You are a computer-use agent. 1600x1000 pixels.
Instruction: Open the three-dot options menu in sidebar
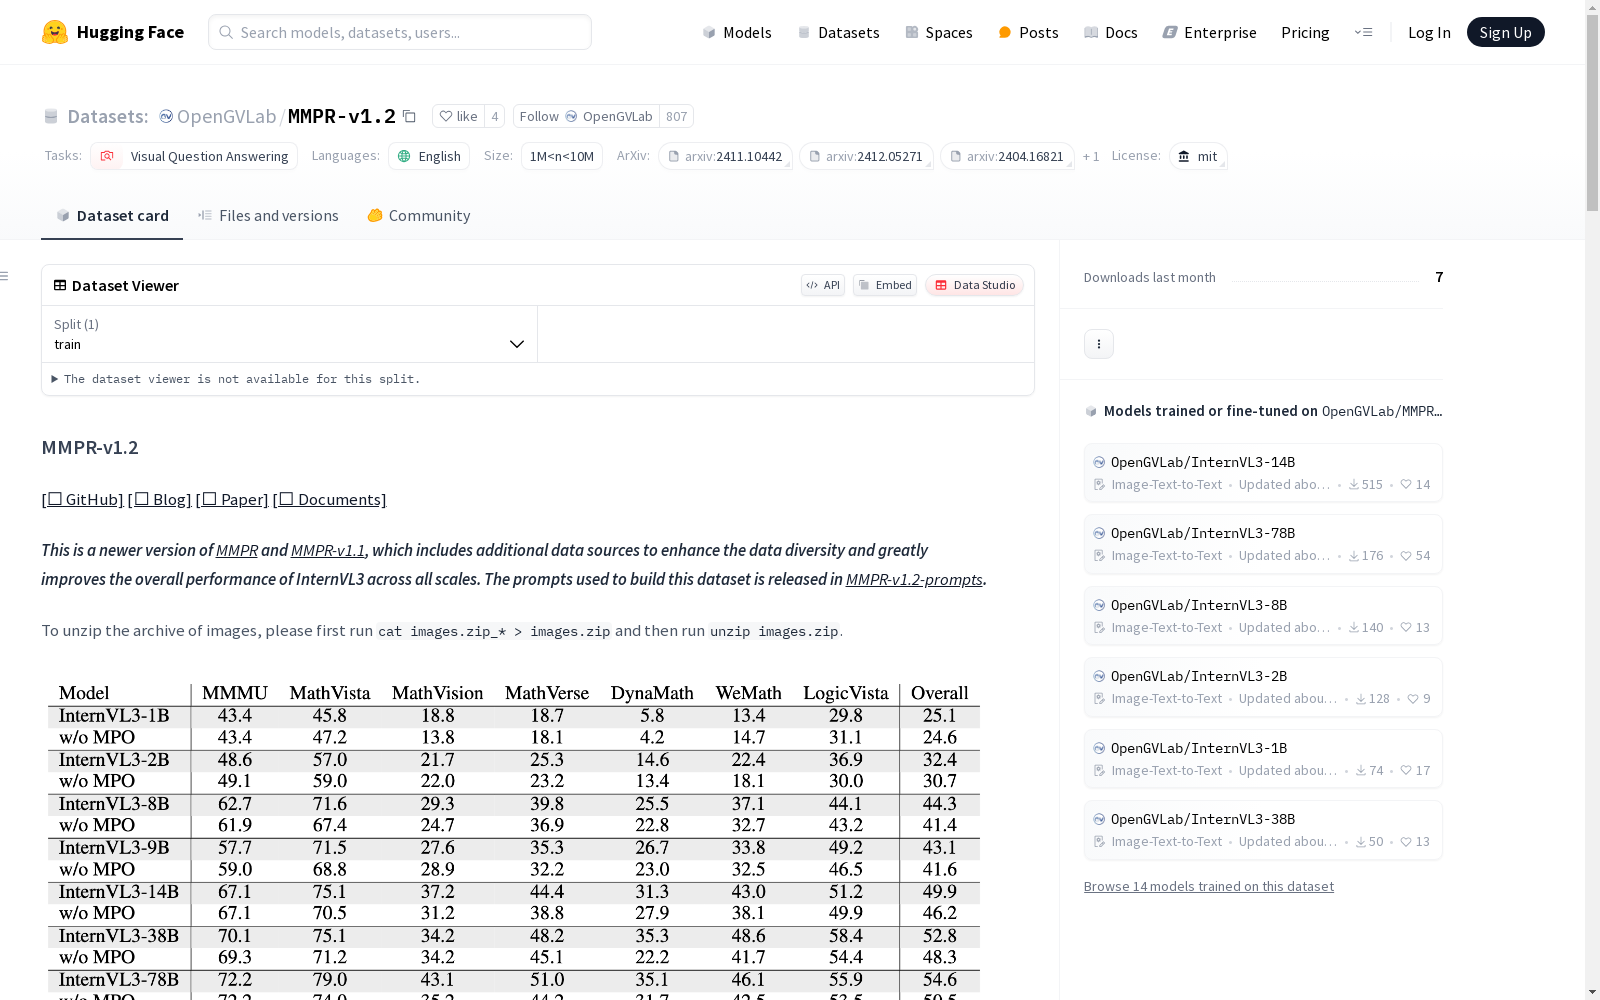click(1099, 344)
